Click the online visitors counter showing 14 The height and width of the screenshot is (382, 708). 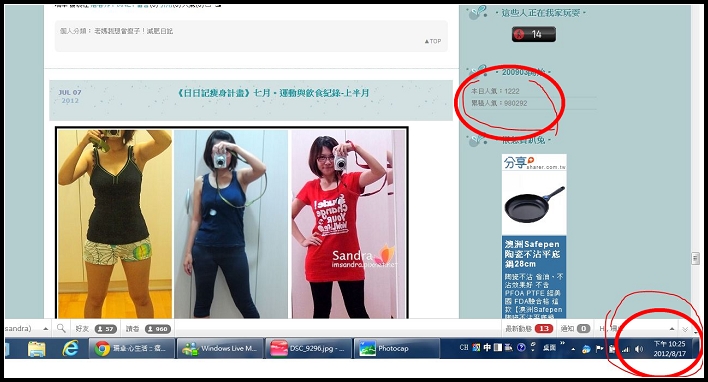click(x=534, y=34)
